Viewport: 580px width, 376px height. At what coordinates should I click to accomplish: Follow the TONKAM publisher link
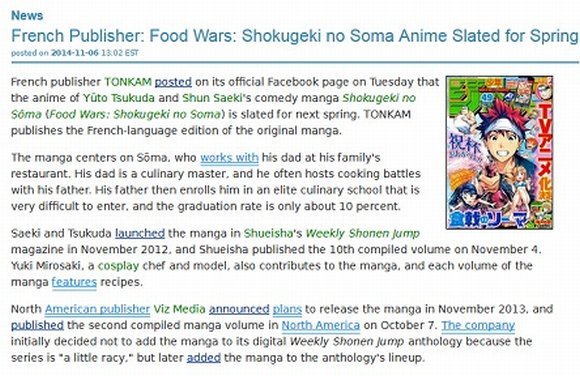pyautogui.click(x=128, y=82)
